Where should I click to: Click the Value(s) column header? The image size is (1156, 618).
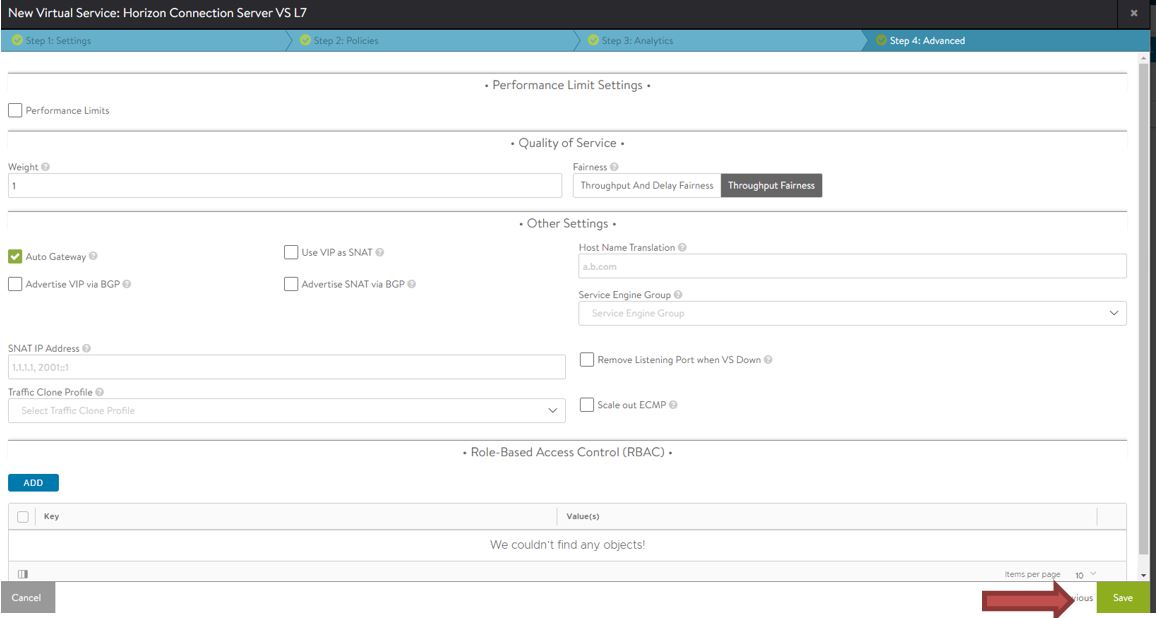pos(582,517)
